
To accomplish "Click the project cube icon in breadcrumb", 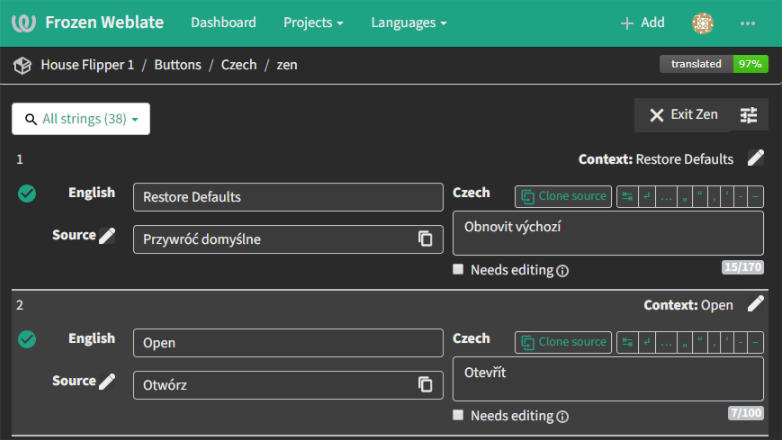I will 22,65.
